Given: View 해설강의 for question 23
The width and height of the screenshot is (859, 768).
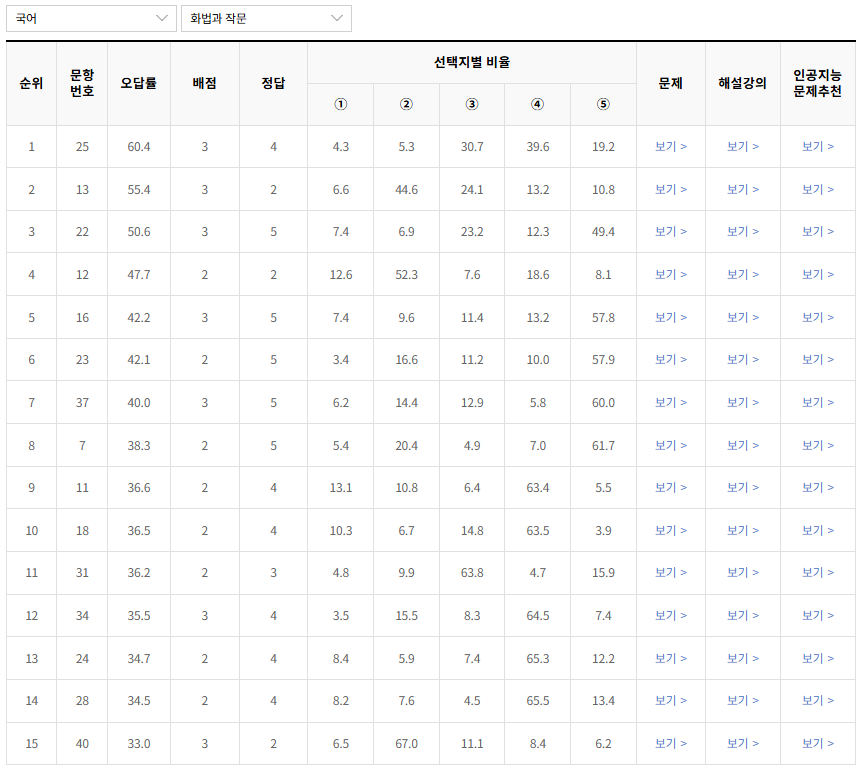Looking at the screenshot, I should pyautogui.click(x=743, y=360).
